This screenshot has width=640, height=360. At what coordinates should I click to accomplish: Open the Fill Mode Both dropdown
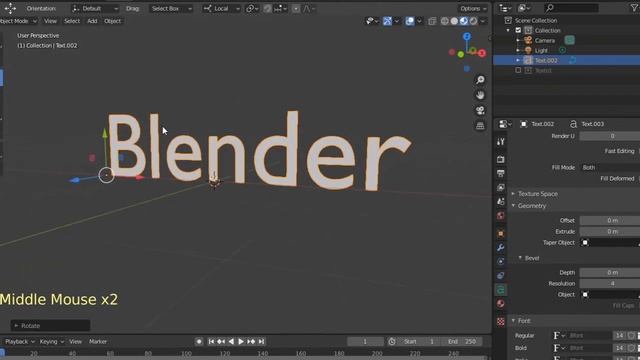(x=610, y=167)
